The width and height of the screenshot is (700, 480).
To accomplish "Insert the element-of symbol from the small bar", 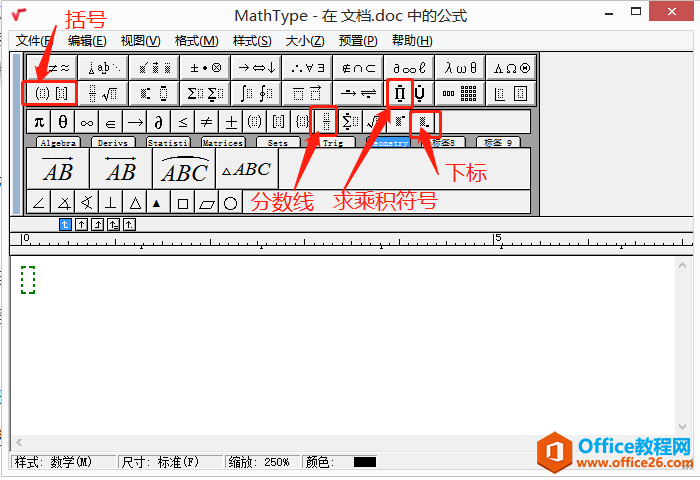I will tap(111, 121).
